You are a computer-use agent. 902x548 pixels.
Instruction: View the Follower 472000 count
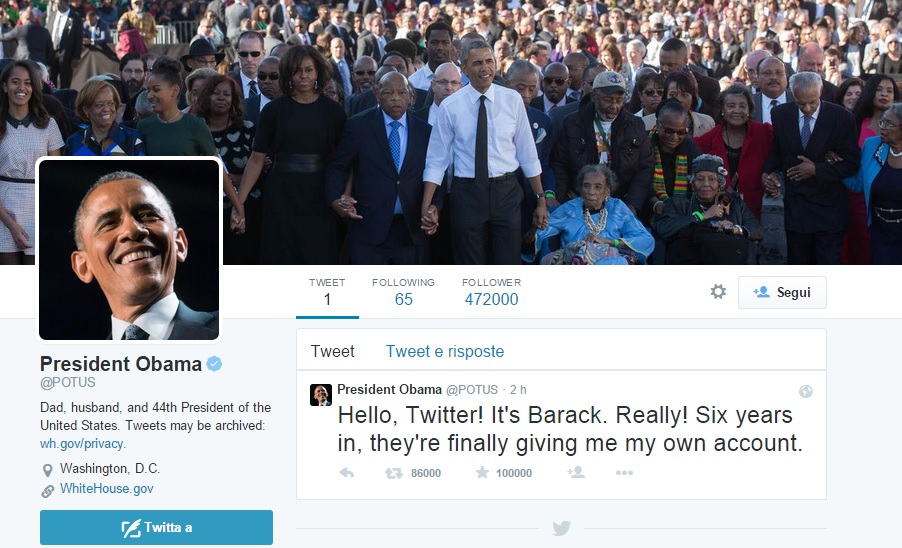[x=491, y=292]
